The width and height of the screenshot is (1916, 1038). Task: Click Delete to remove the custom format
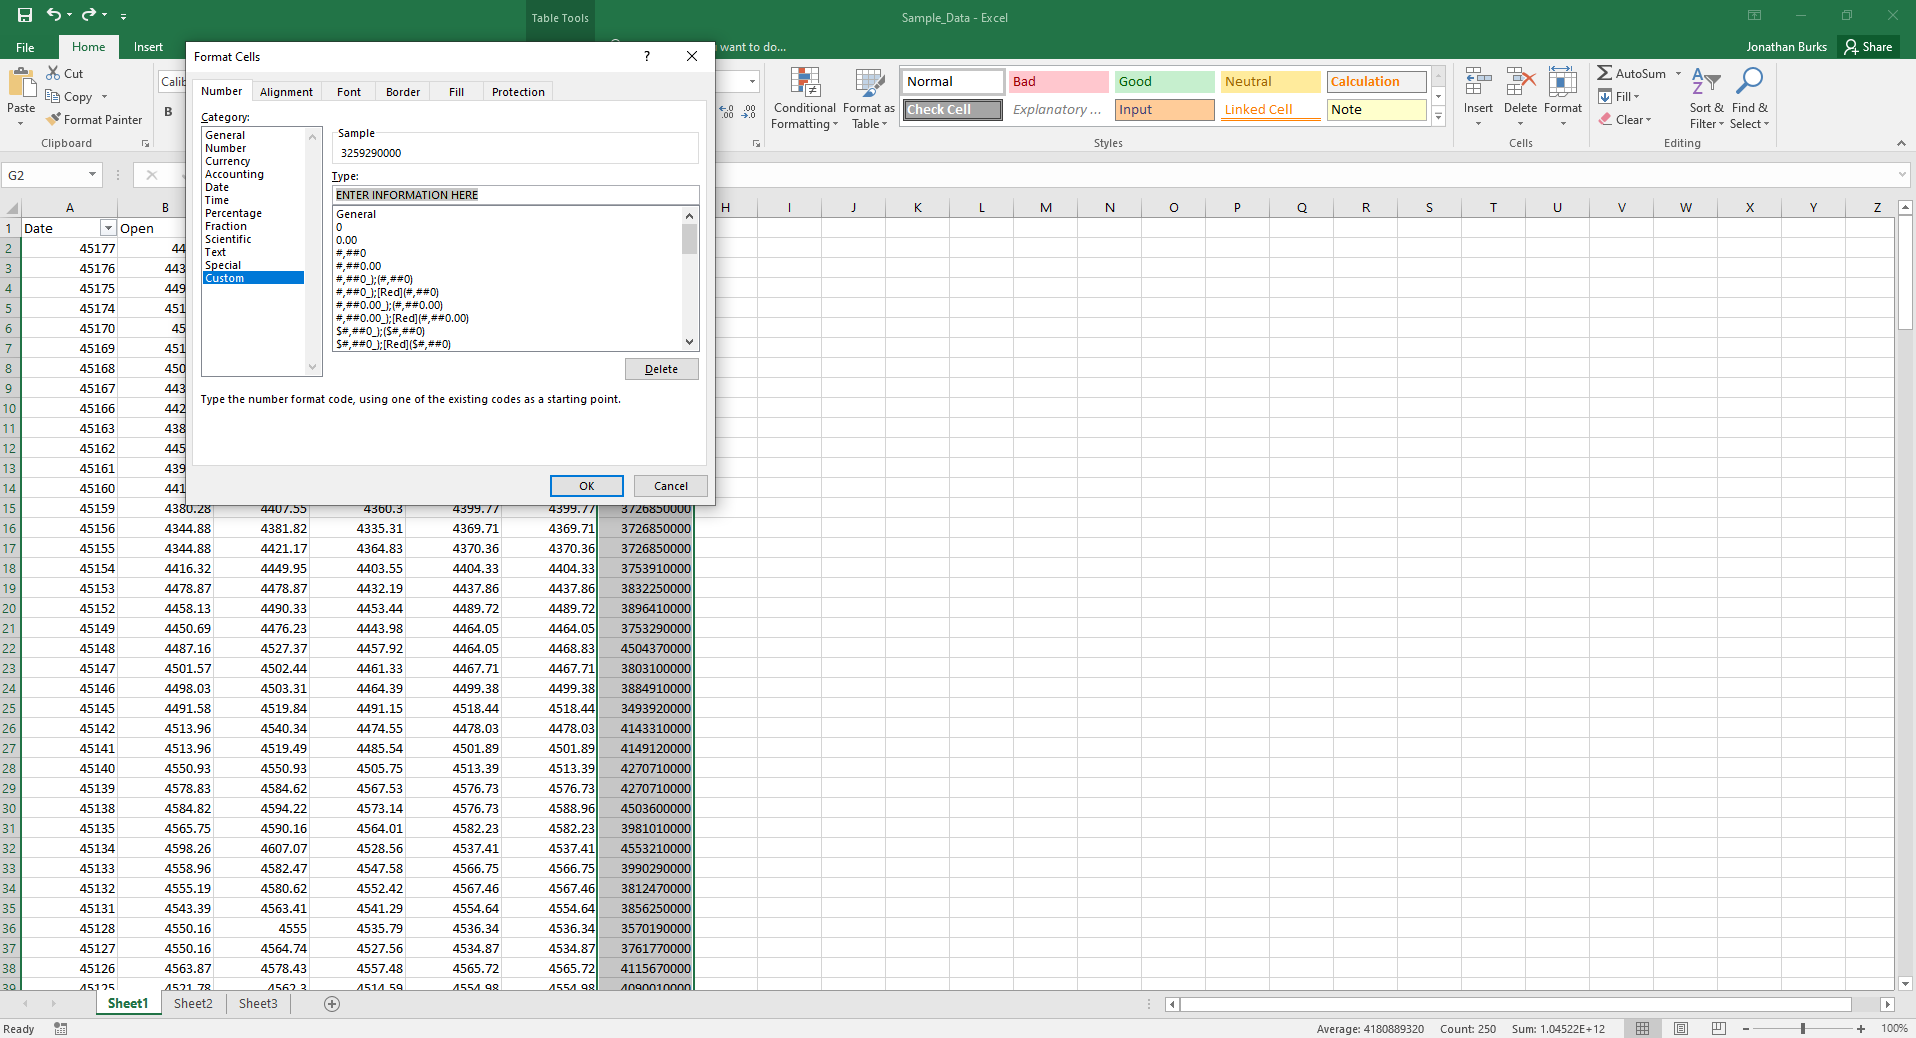click(661, 368)
